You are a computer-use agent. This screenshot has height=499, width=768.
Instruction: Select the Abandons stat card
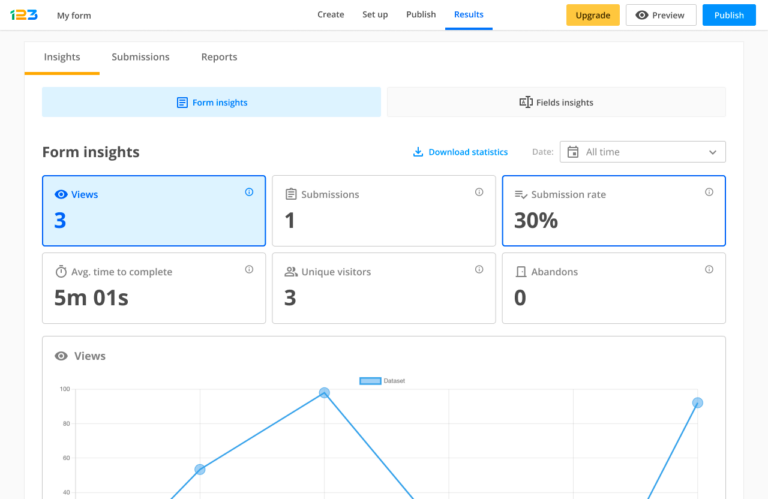[x=614, y=288]
